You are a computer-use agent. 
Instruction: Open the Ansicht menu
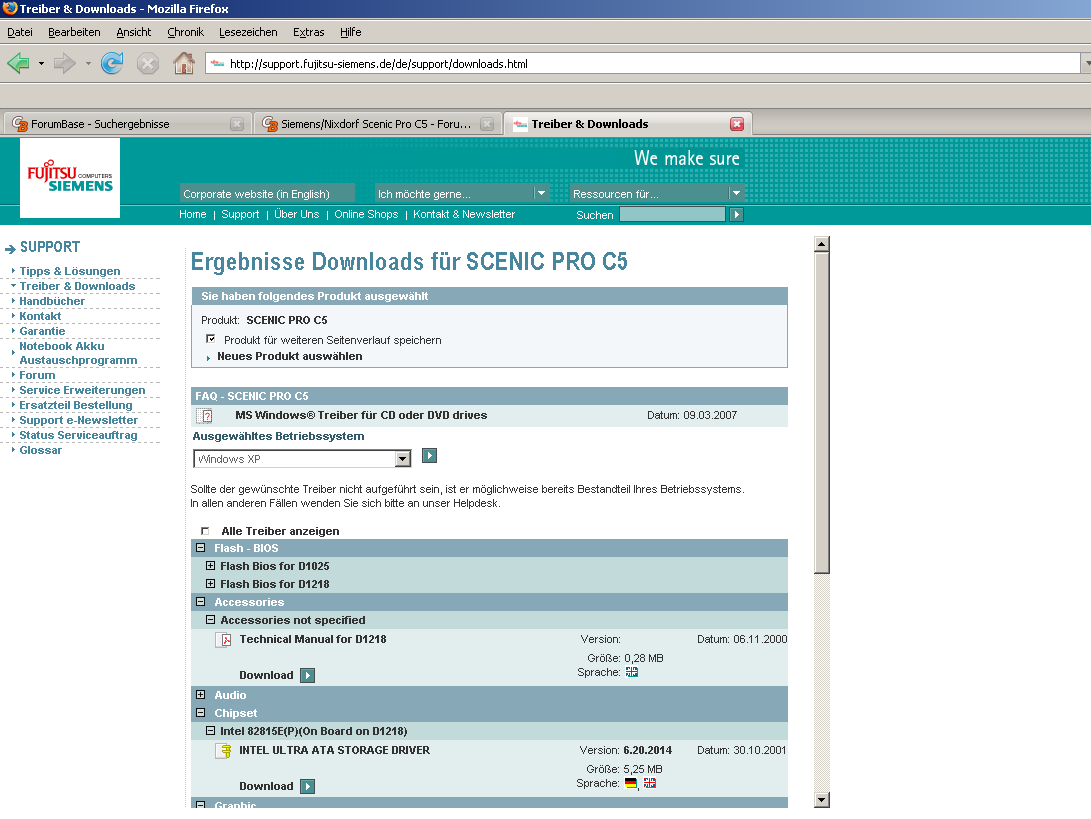click(x=134, y=32)
